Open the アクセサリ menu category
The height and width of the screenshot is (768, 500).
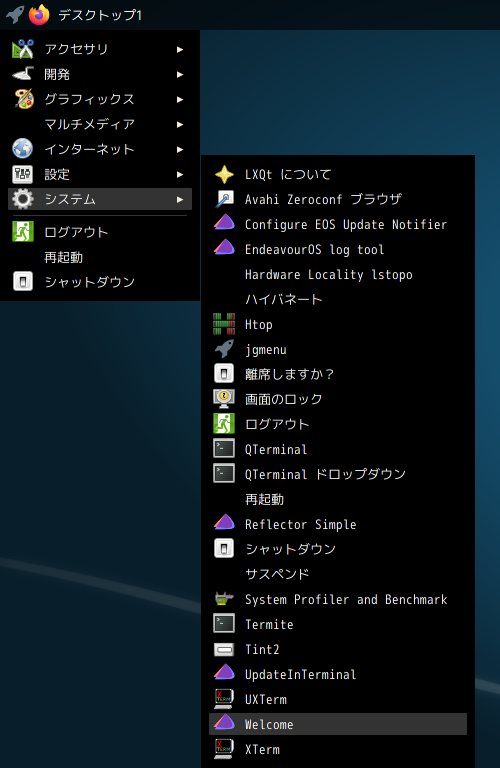click(100, 49)
